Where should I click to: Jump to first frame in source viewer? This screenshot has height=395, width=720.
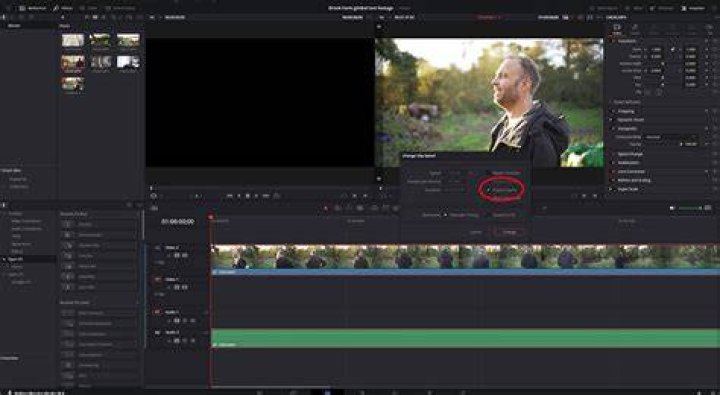click(229, 196)
